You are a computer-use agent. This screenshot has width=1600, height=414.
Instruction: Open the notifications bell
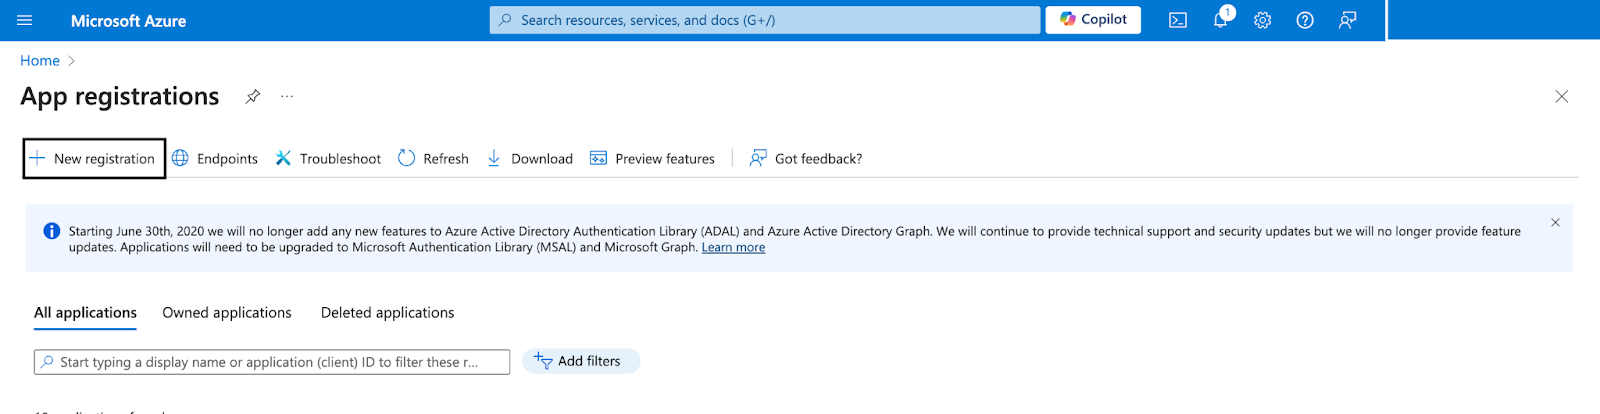pos(1220,20)
